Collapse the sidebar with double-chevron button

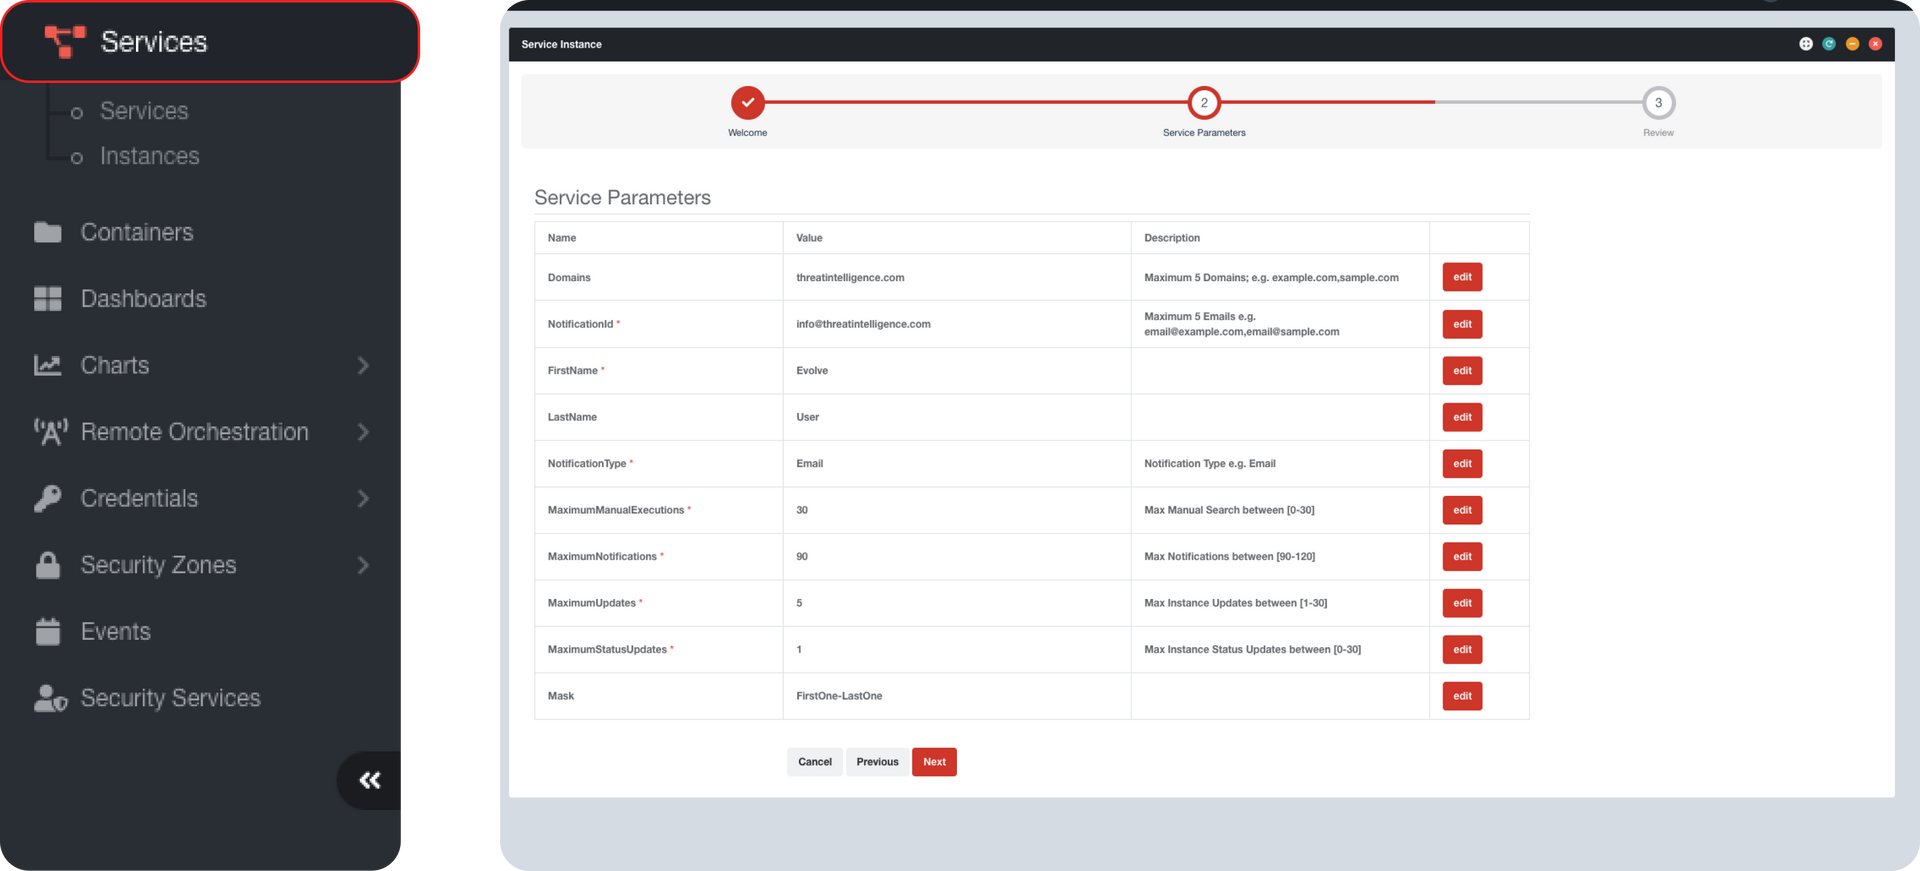[370, 780]
